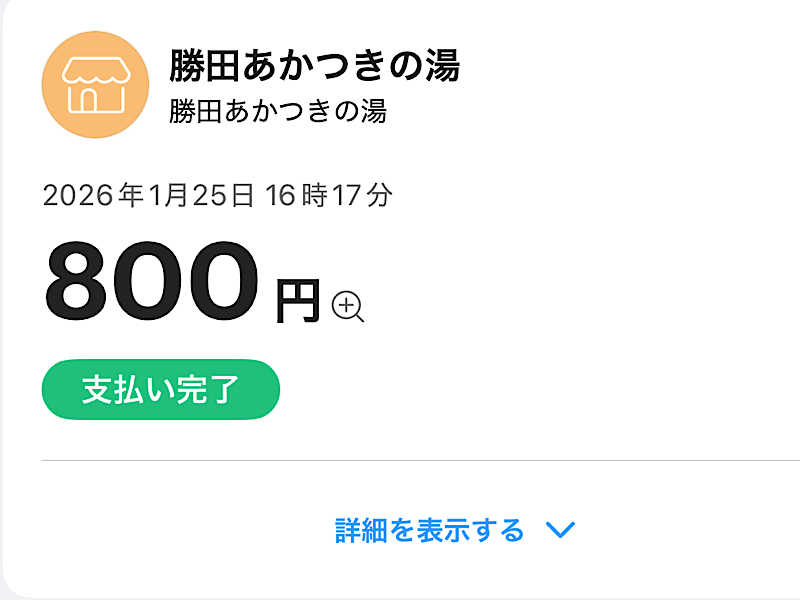Click the divider area above 詳細を表示する
Screen dimensions: 800x600
(400, 459)
